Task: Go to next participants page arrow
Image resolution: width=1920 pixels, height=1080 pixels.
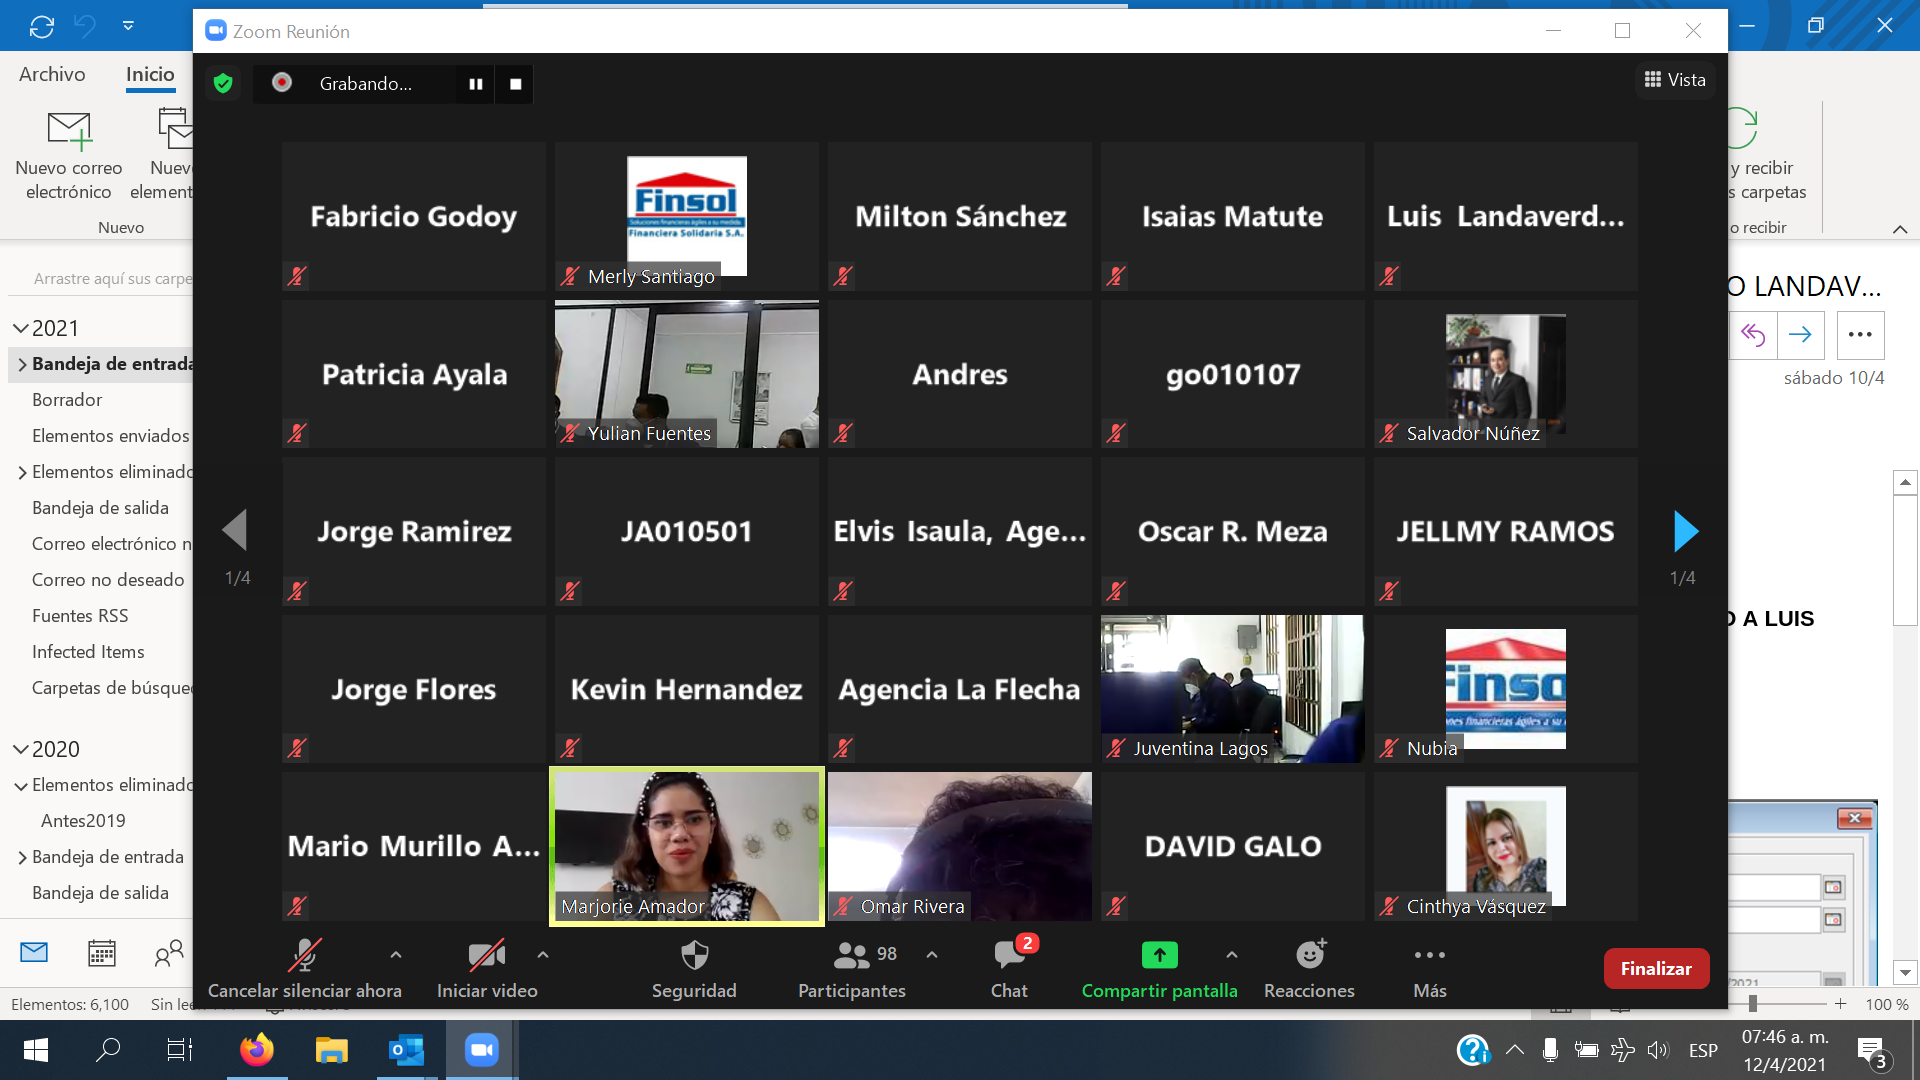Action: click(x=1685, y=531)
